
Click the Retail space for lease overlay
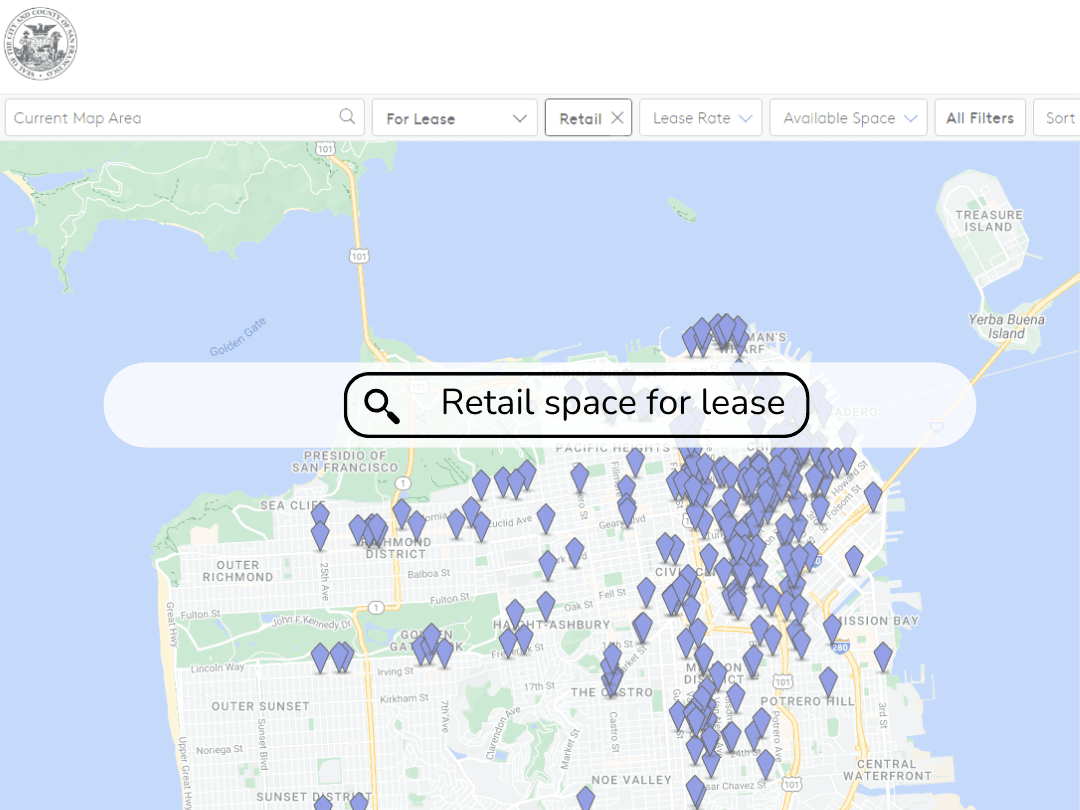(576, 403)
